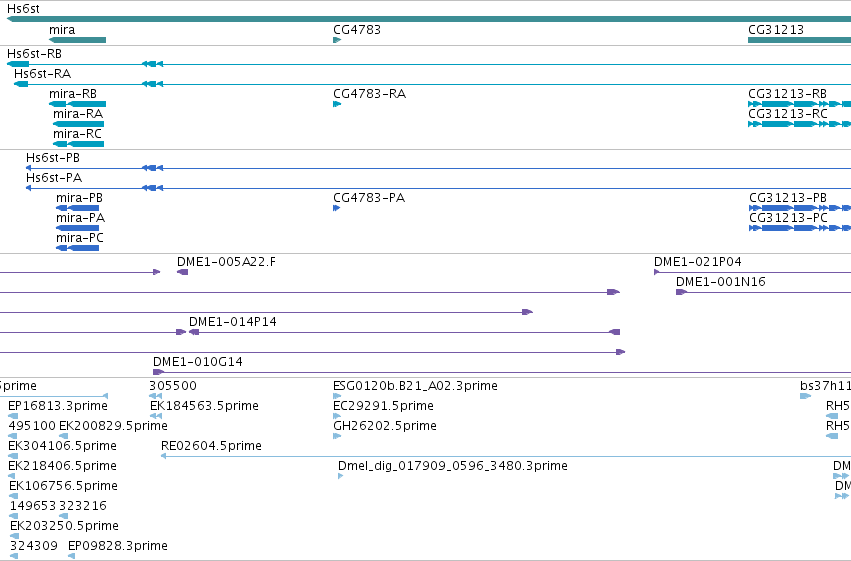
Task: Select the CG31213-PB protein exons
Action: point(800,208)
